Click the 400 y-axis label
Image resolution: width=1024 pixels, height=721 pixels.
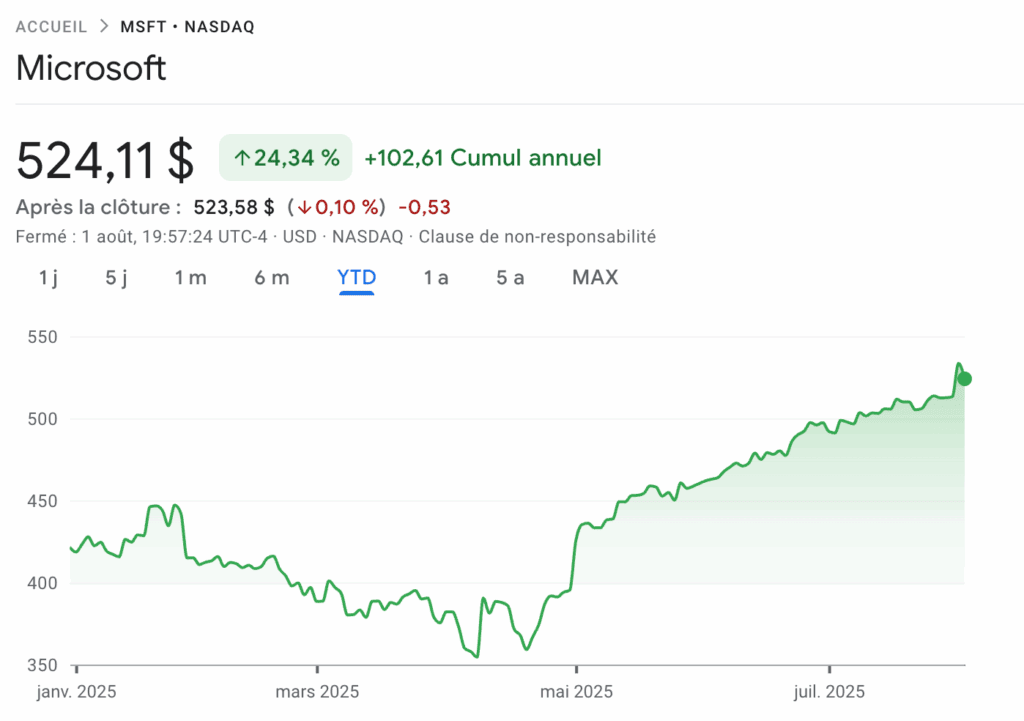point(42,583)
